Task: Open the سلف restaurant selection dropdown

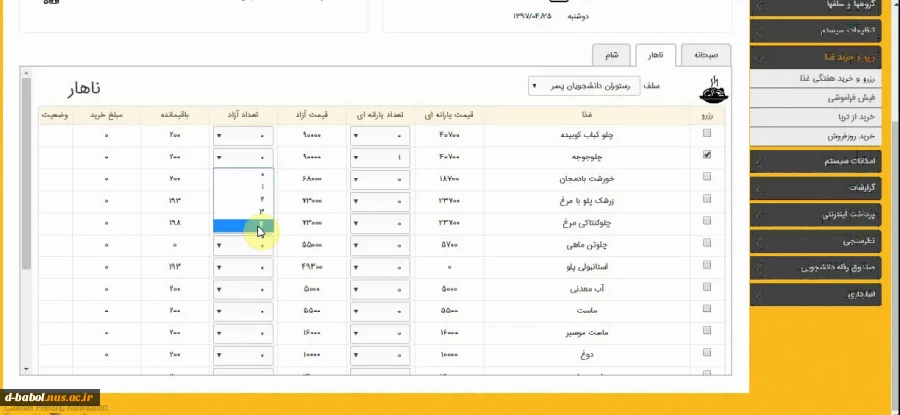Action: [x=584, y=86]
